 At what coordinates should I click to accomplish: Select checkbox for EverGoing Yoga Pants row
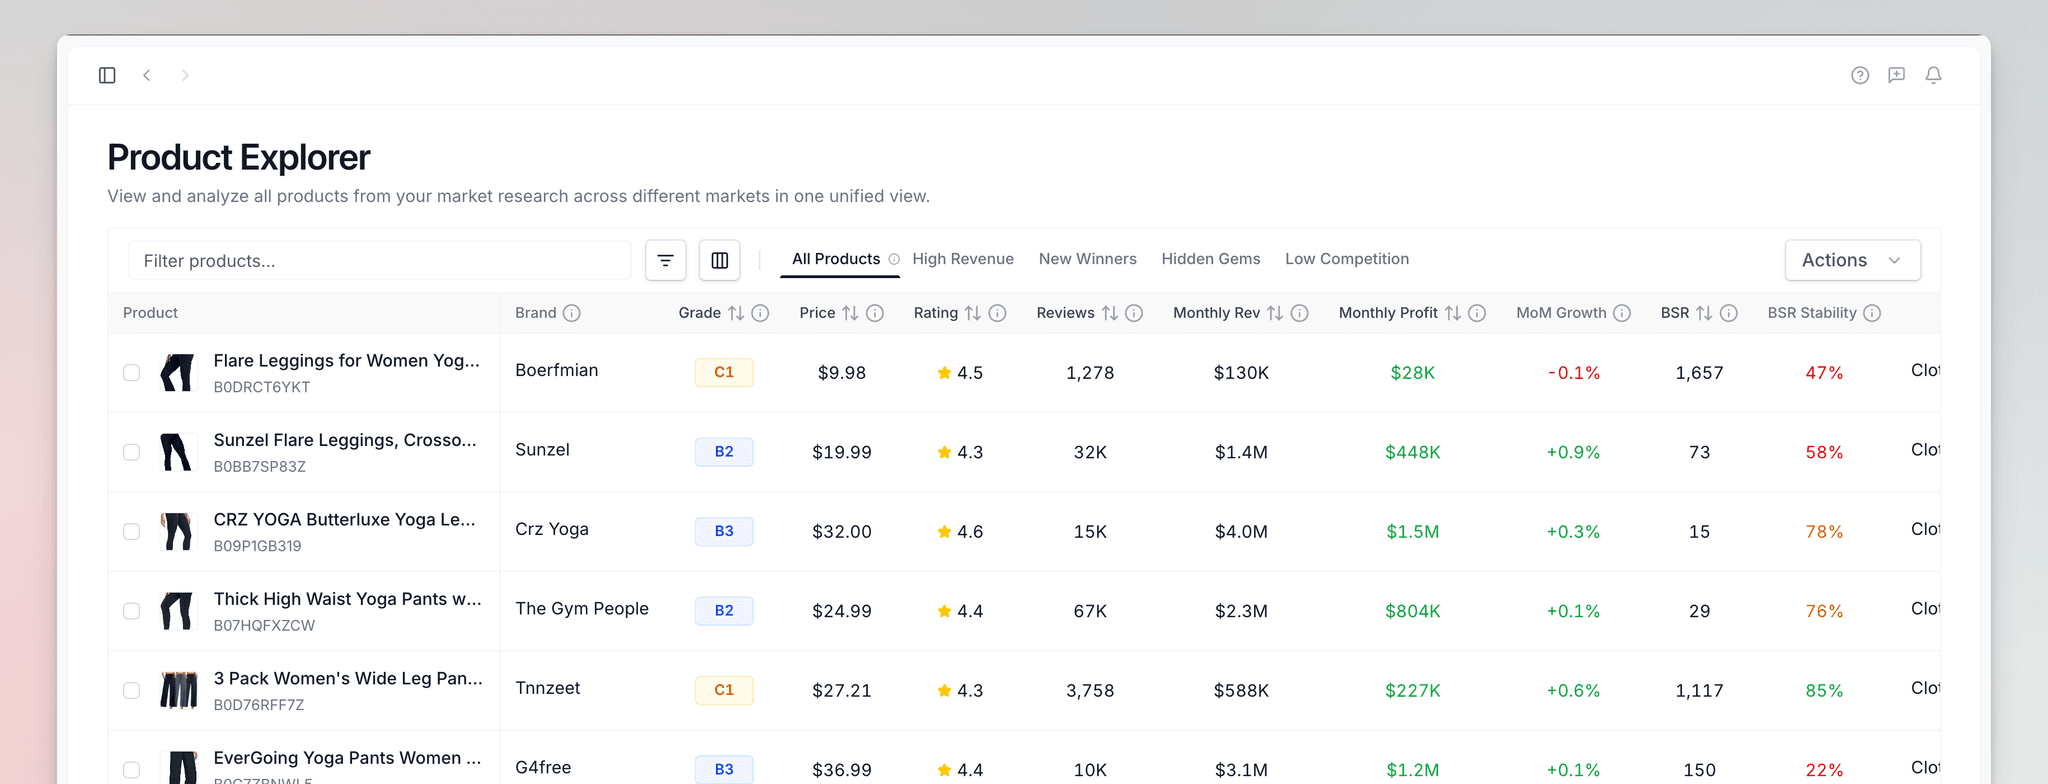(131, 770)
